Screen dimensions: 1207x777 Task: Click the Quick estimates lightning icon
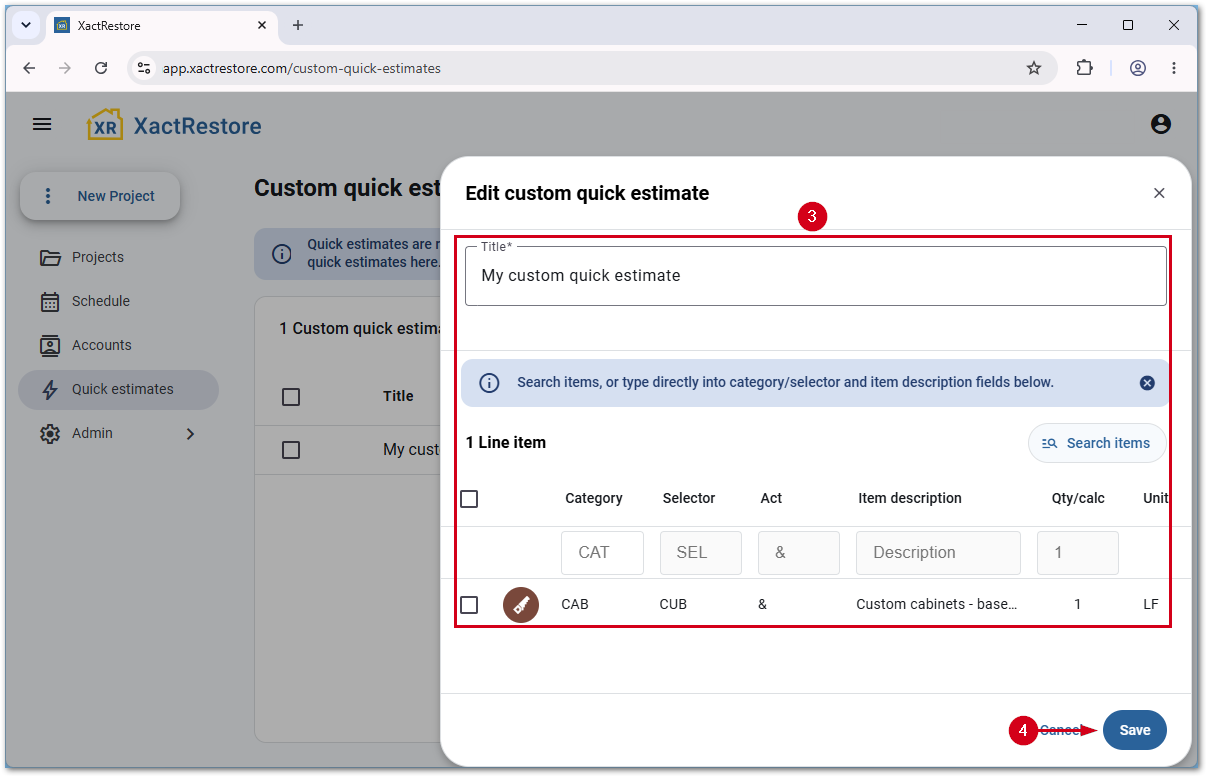tap(50, 389)
